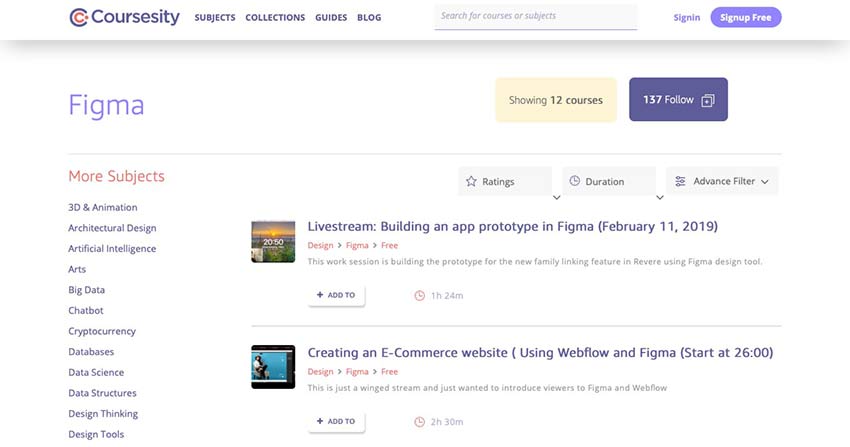The height and width of the screenshot is (447, 850).
Task: Open the Creating an E-Commerce website title
Action: (540, 353)
